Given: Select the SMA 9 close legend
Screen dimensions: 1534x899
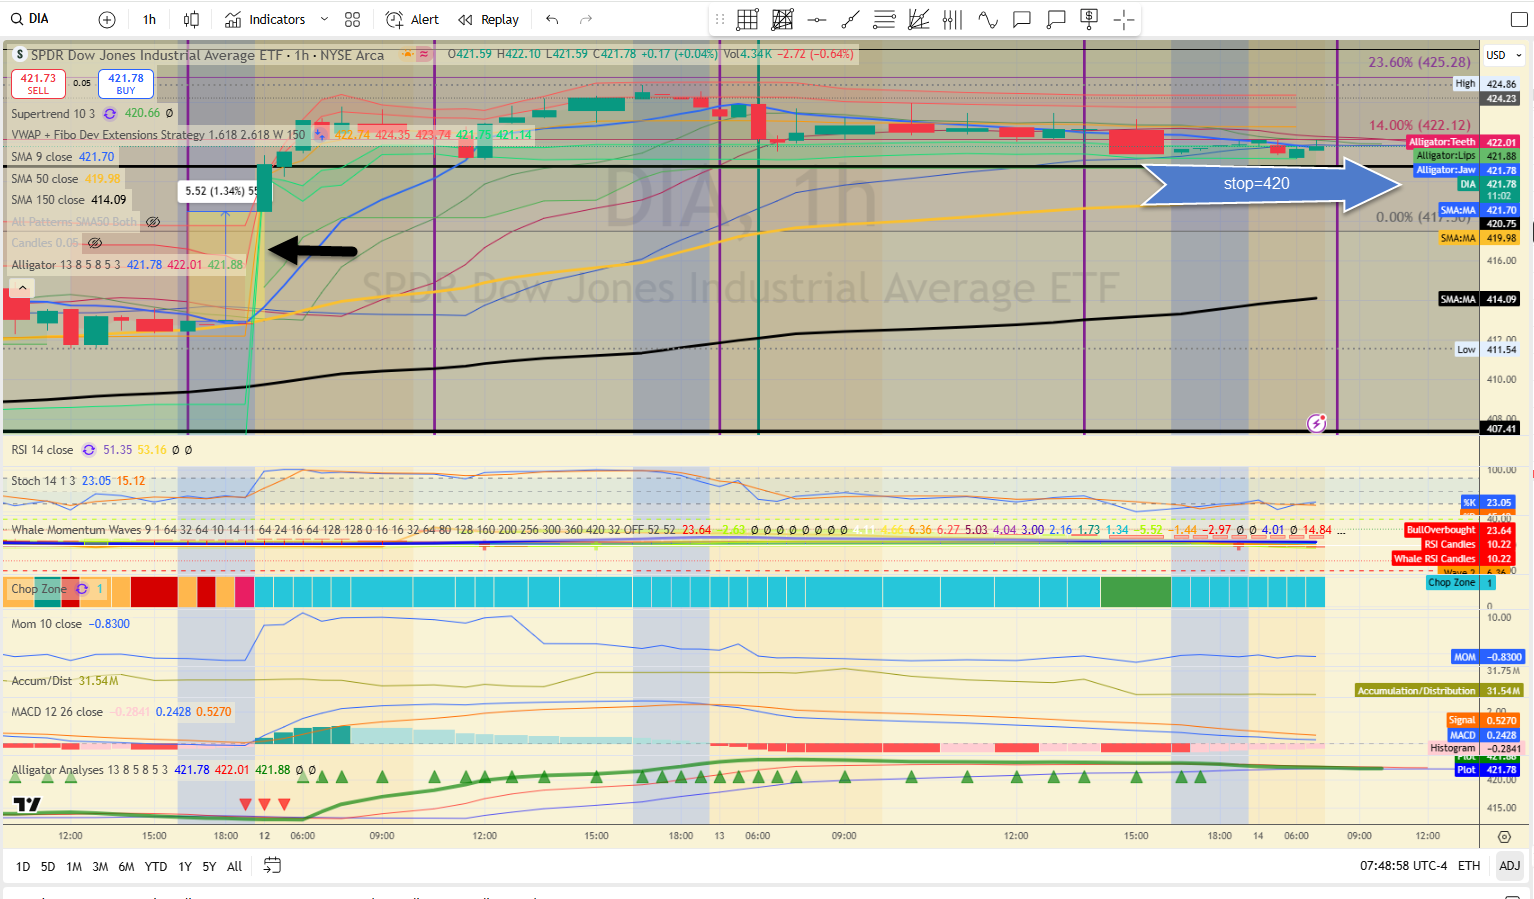Looking at the screenshot, I should pyautogui.click(x=42, y=157).
